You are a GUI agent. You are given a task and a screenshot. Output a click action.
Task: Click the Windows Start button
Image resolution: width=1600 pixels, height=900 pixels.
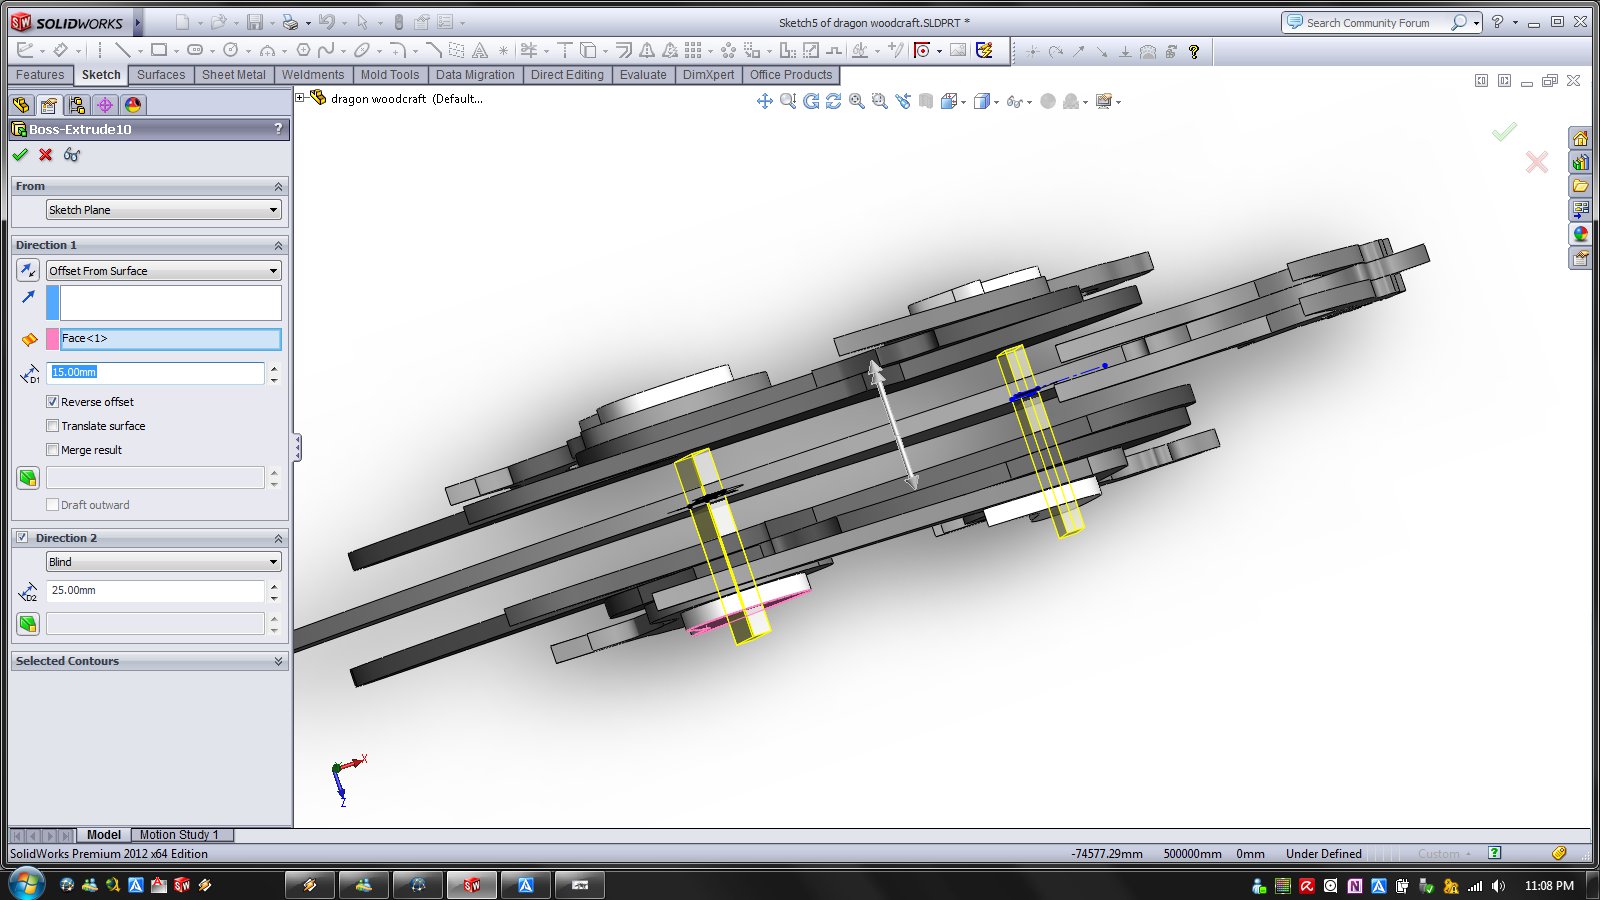[x=26, y=884]
